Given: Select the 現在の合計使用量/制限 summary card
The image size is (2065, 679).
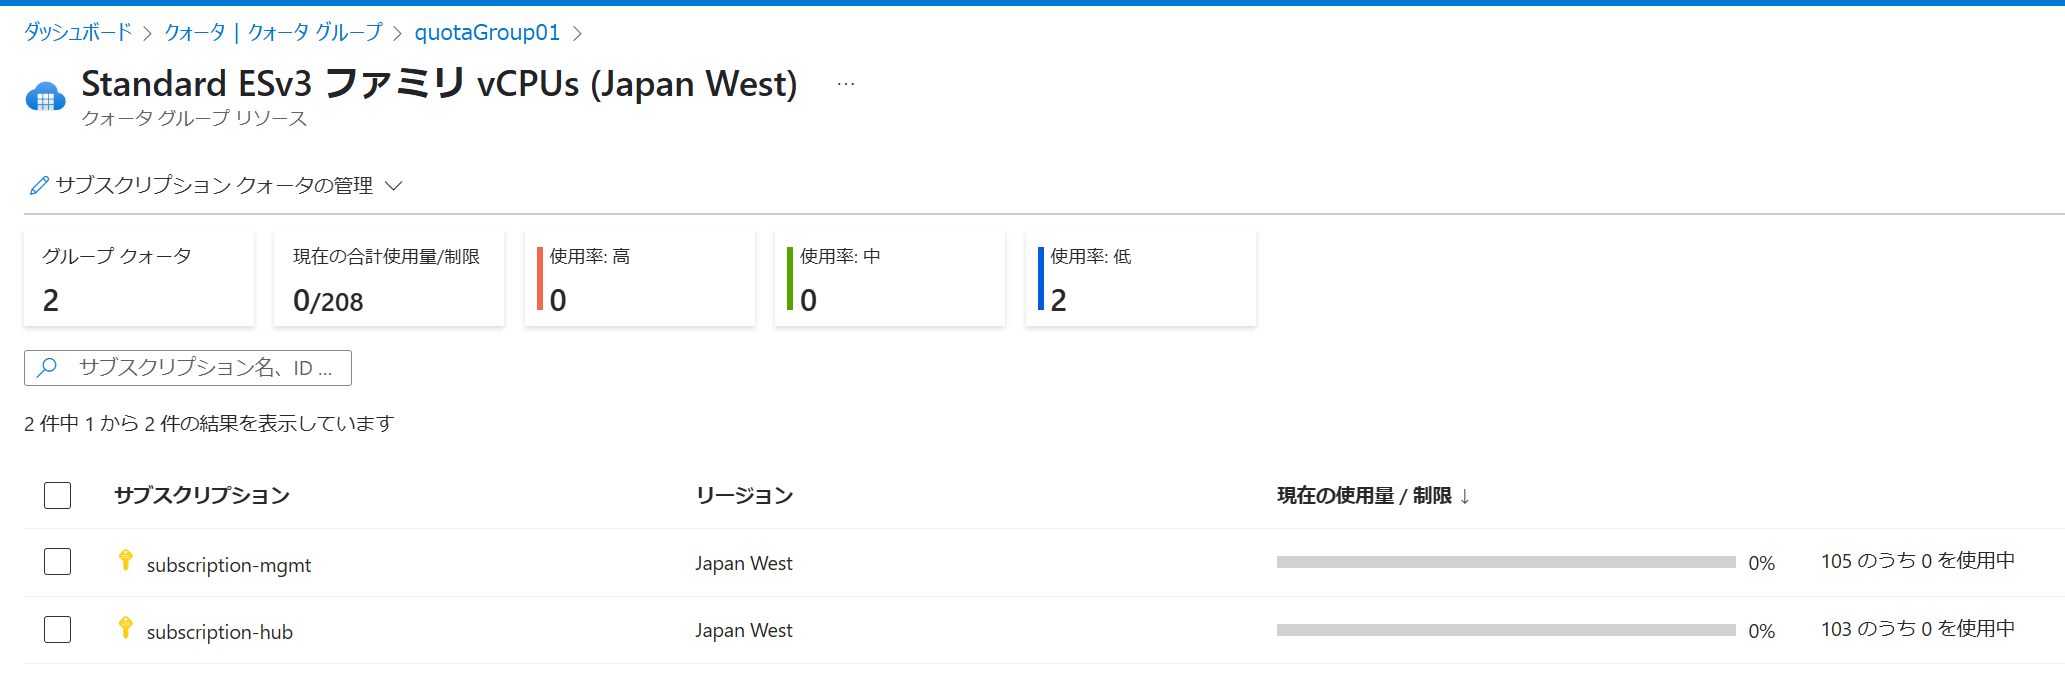Looking at the screenshot, I should [389, 278].
